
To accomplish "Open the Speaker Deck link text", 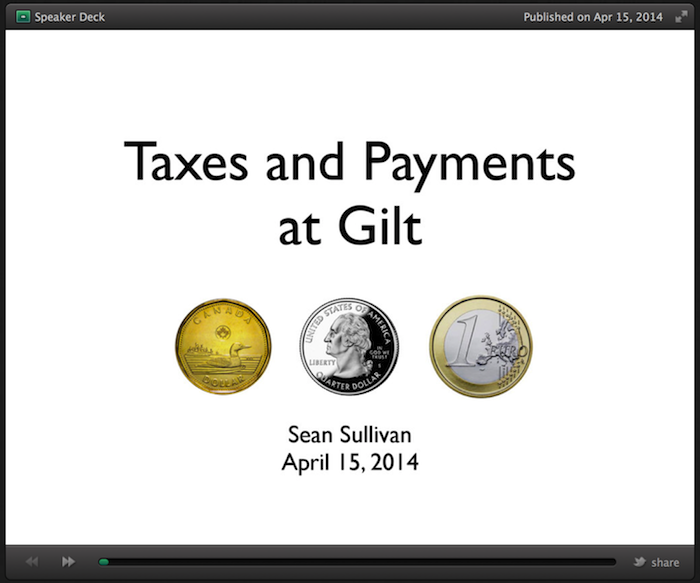I will [70, 17].
